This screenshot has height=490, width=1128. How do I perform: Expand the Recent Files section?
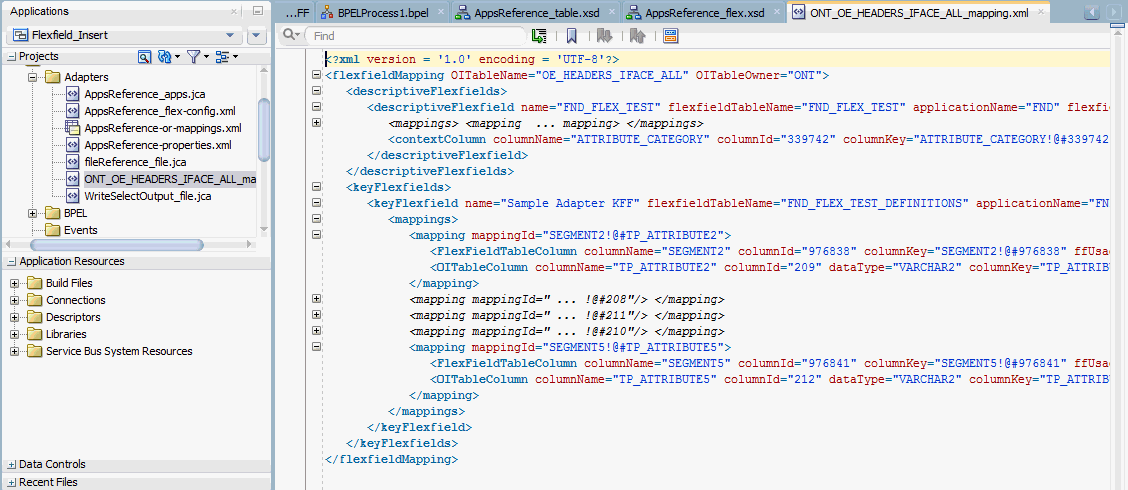point(12,482)
